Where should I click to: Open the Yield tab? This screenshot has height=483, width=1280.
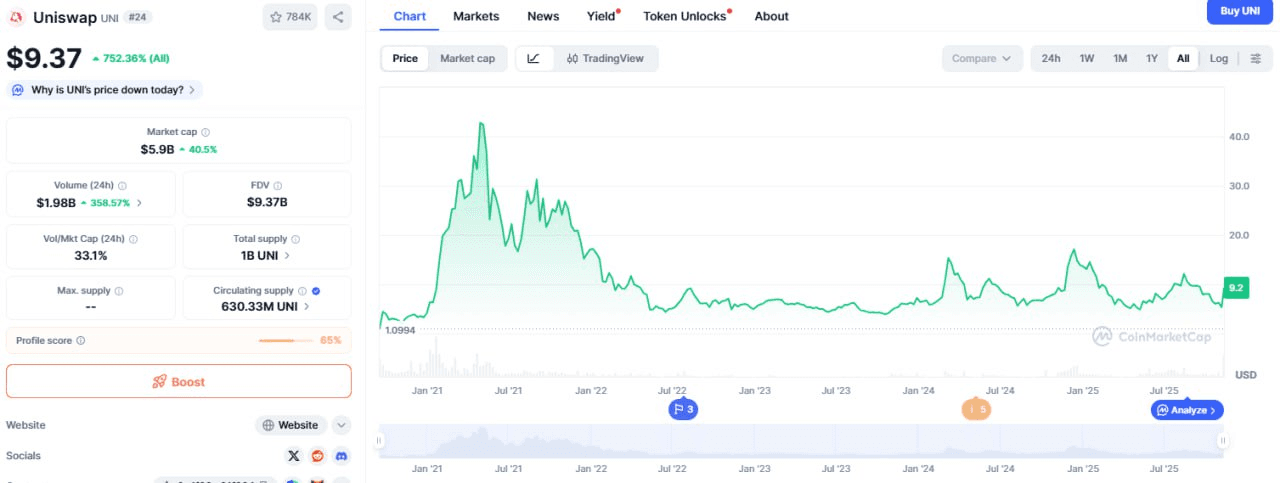click(x=601, y=16)
